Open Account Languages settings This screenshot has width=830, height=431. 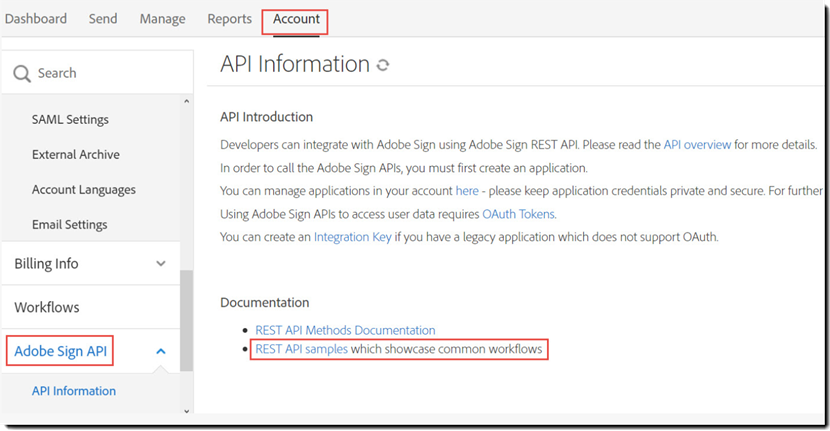click(83, 190)
